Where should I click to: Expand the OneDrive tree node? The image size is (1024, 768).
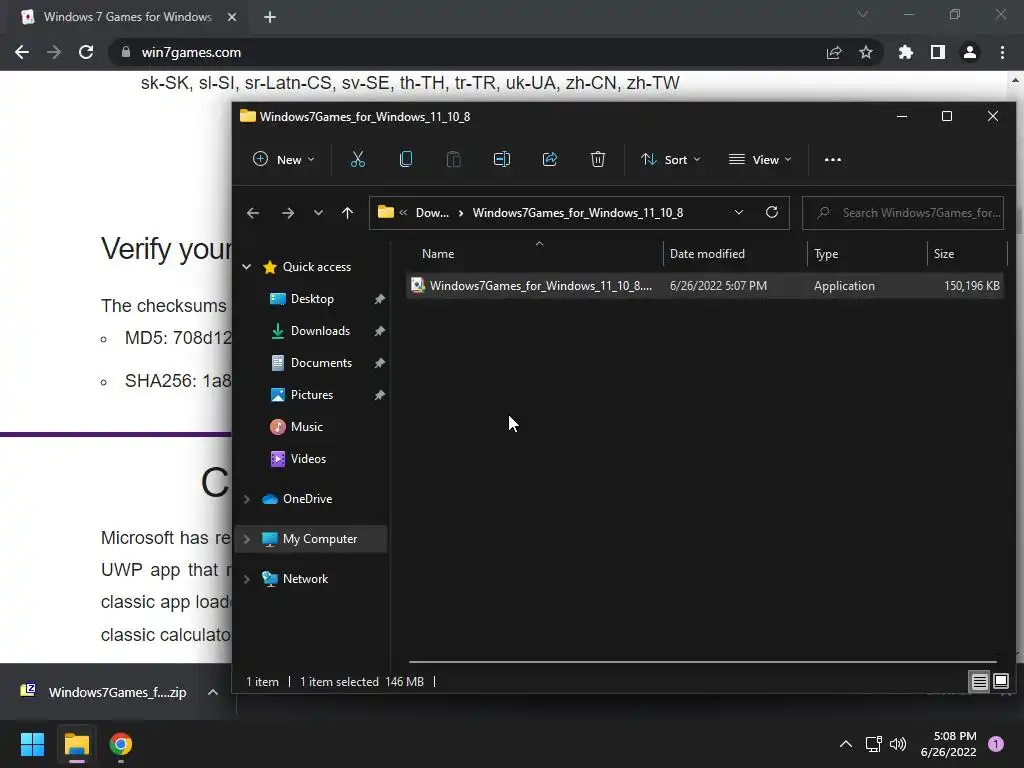247,499
